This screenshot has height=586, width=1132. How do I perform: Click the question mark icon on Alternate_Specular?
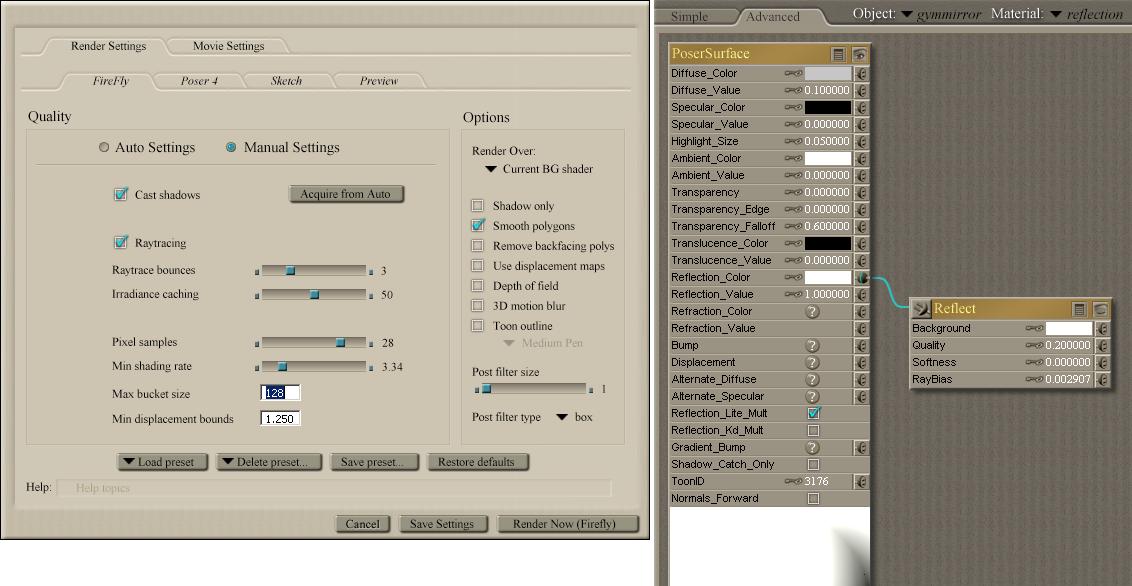(813, 396)
